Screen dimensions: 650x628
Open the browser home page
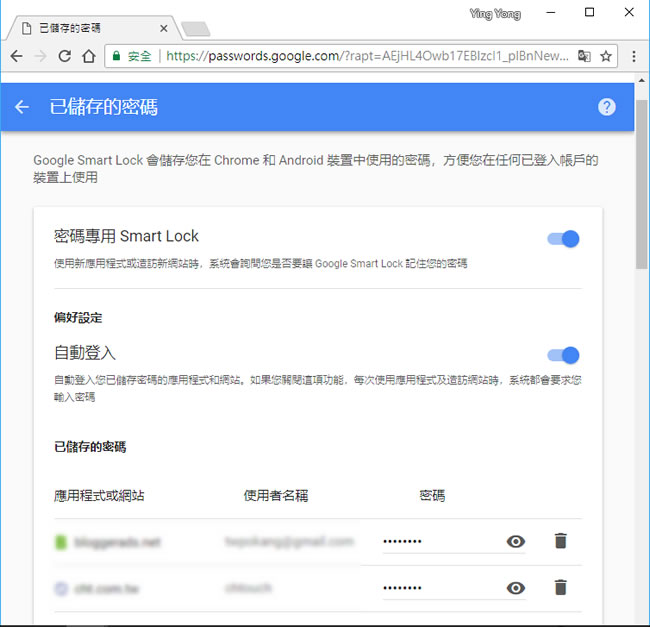(89, 56)
